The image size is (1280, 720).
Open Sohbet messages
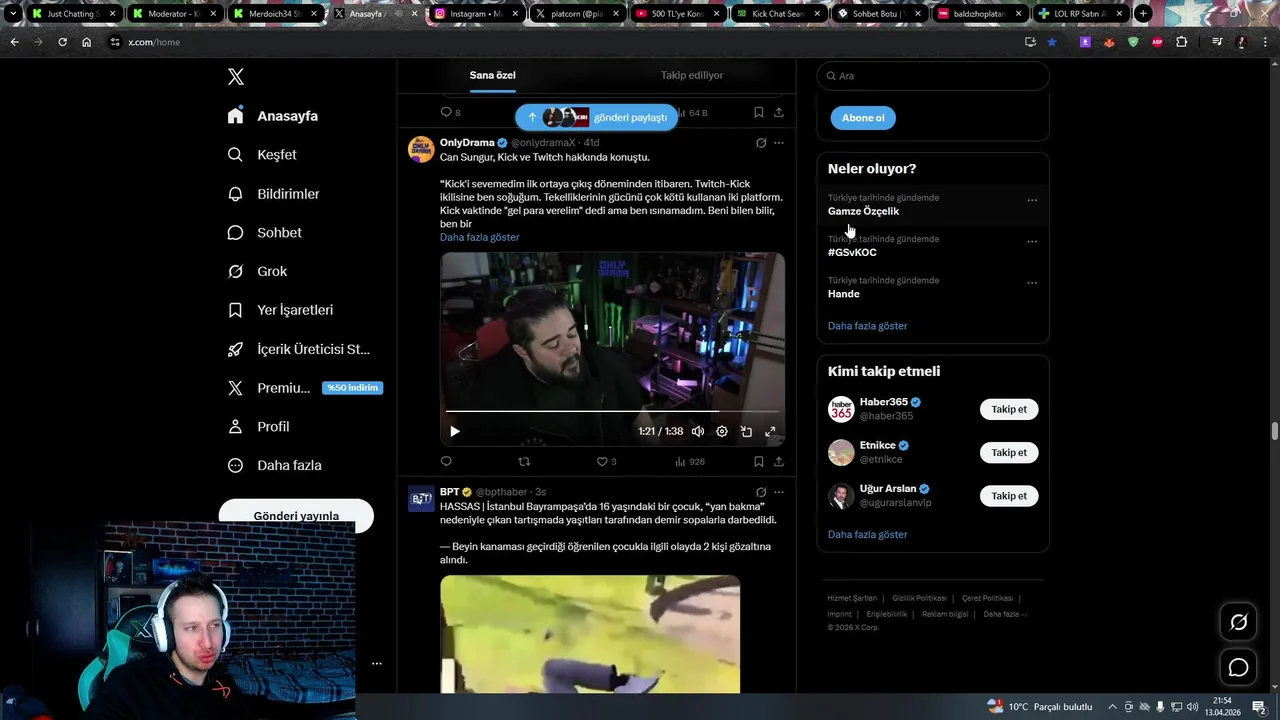[x=264, y=232]
